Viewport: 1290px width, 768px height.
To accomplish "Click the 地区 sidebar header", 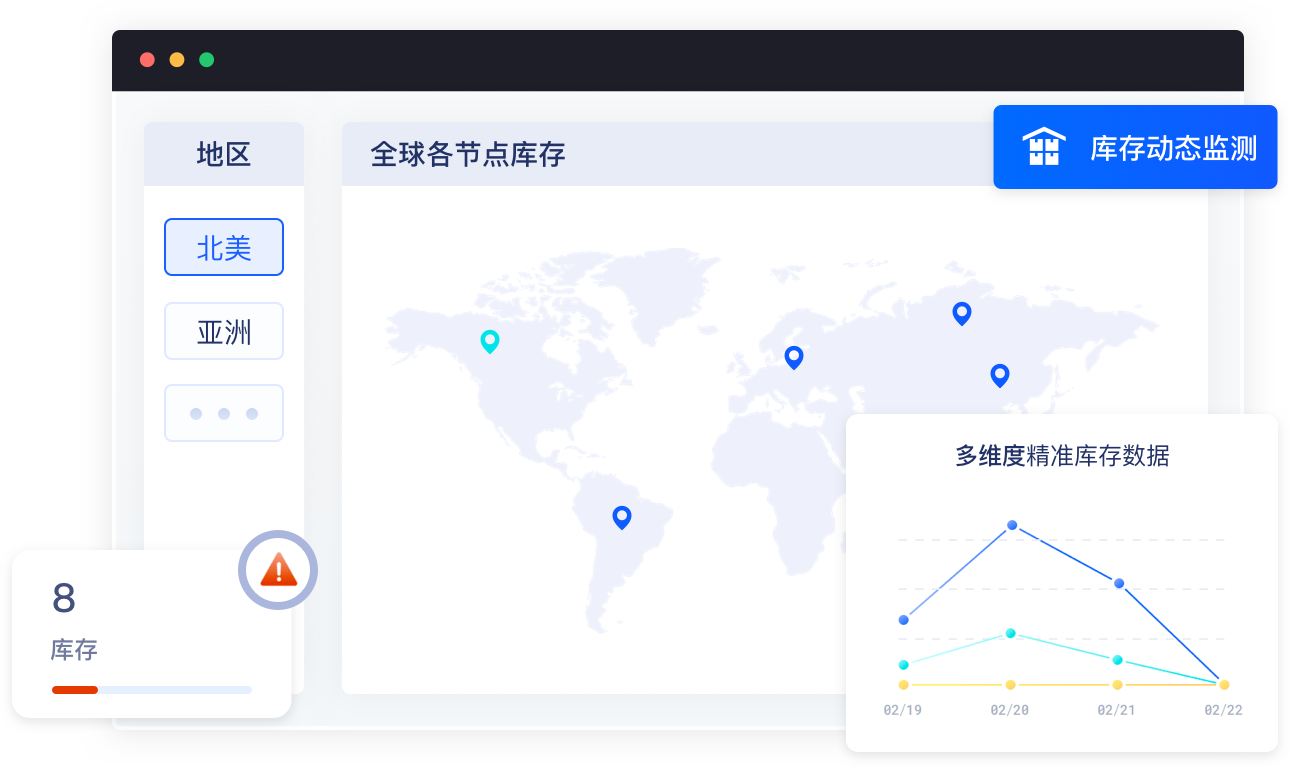I will click(x=224, y=154).
